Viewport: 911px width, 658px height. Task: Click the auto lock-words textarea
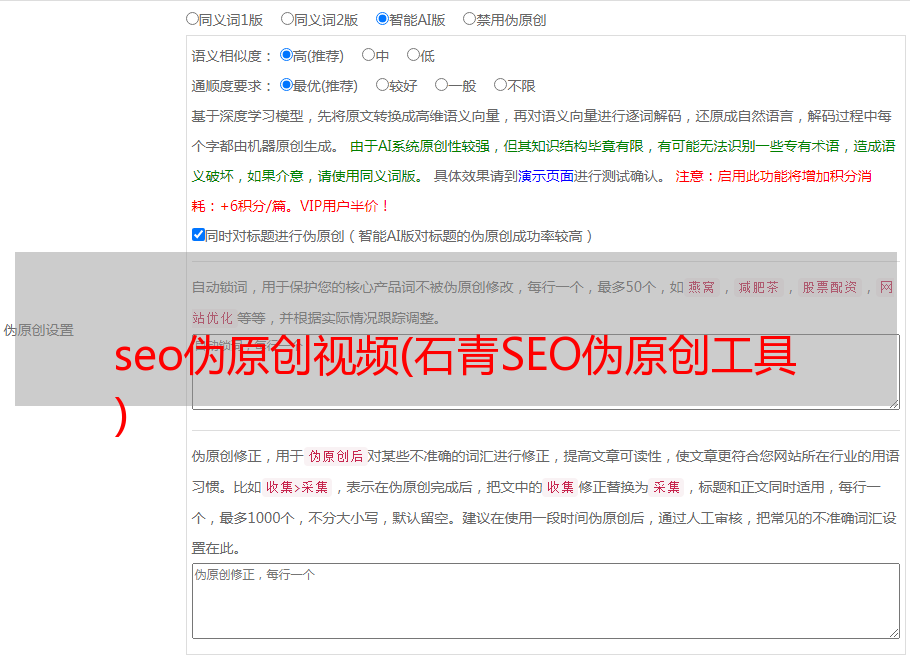(546, 372)
